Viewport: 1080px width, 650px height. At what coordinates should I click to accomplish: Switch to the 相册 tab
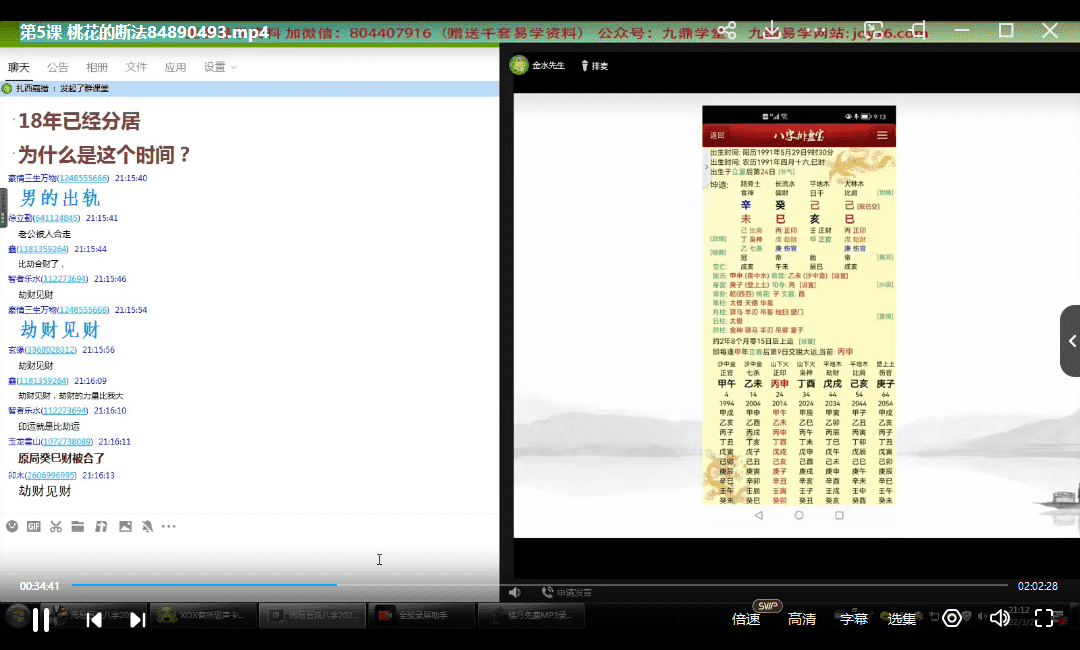coord(97,67)
